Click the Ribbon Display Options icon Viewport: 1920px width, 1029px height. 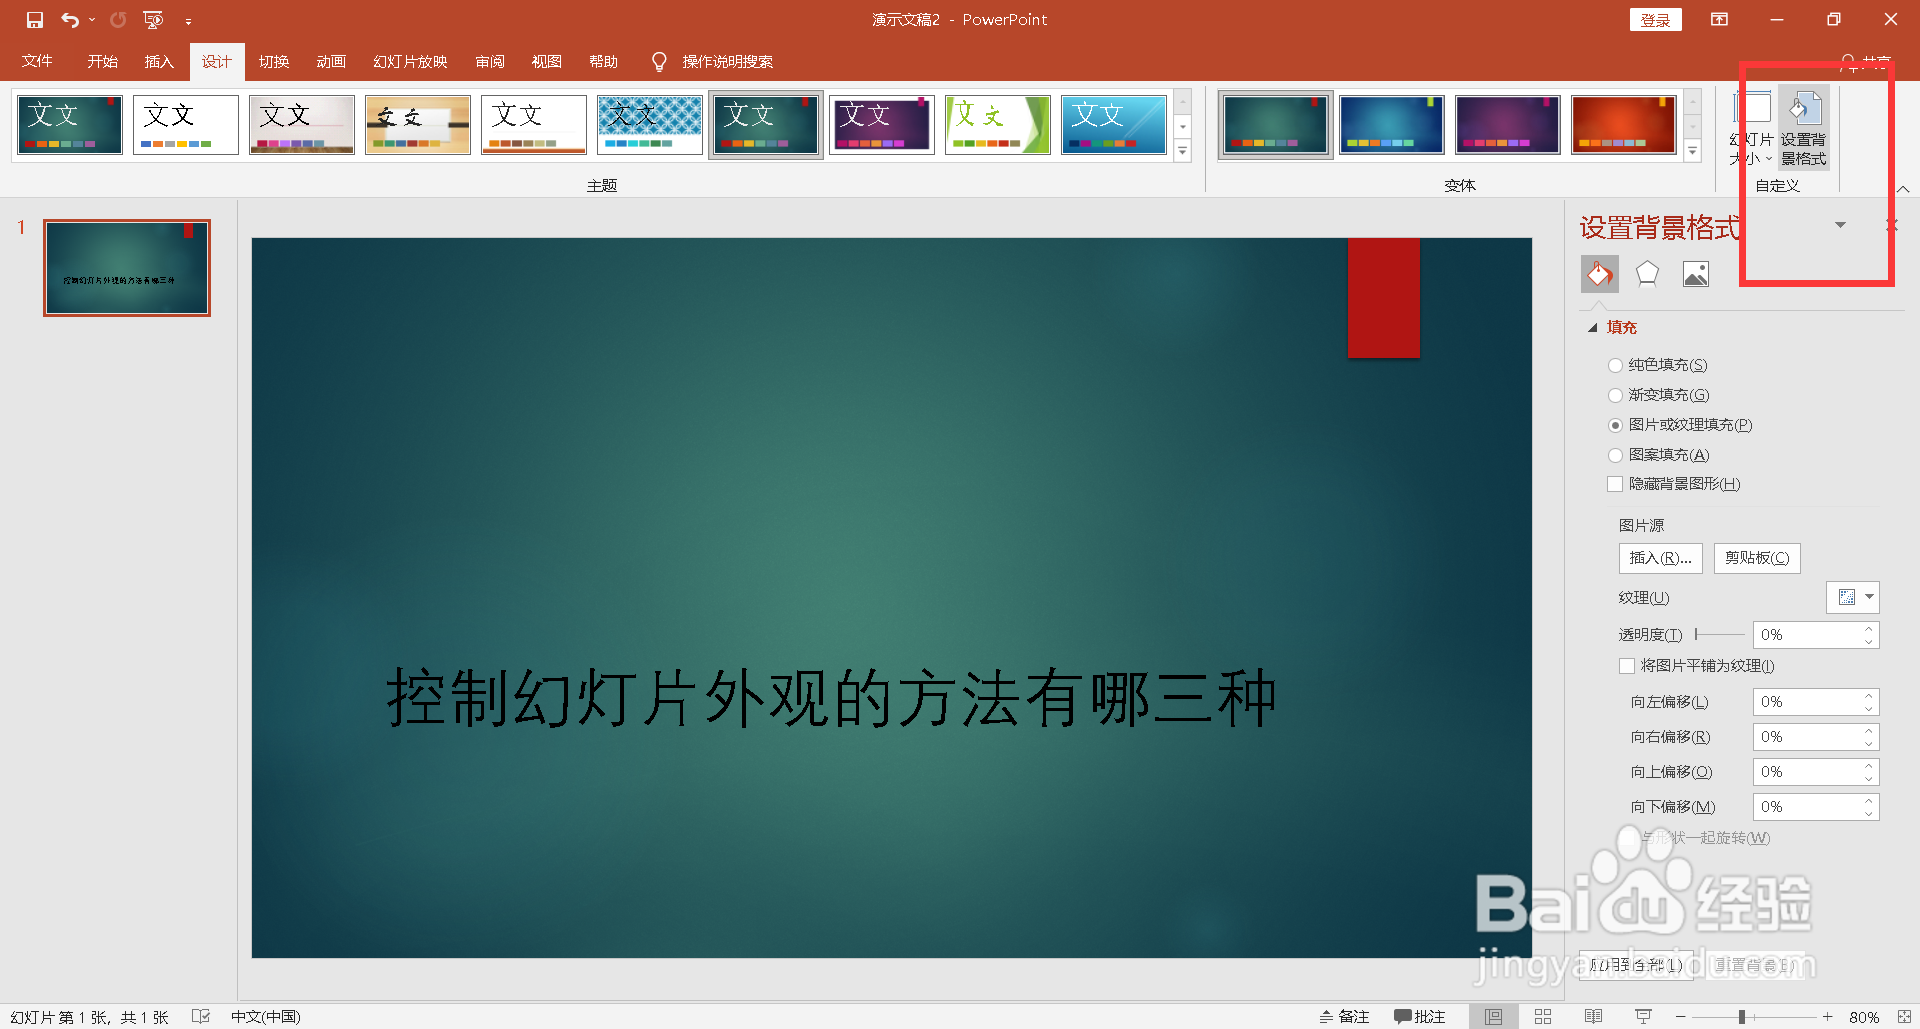click(1720, 20)
